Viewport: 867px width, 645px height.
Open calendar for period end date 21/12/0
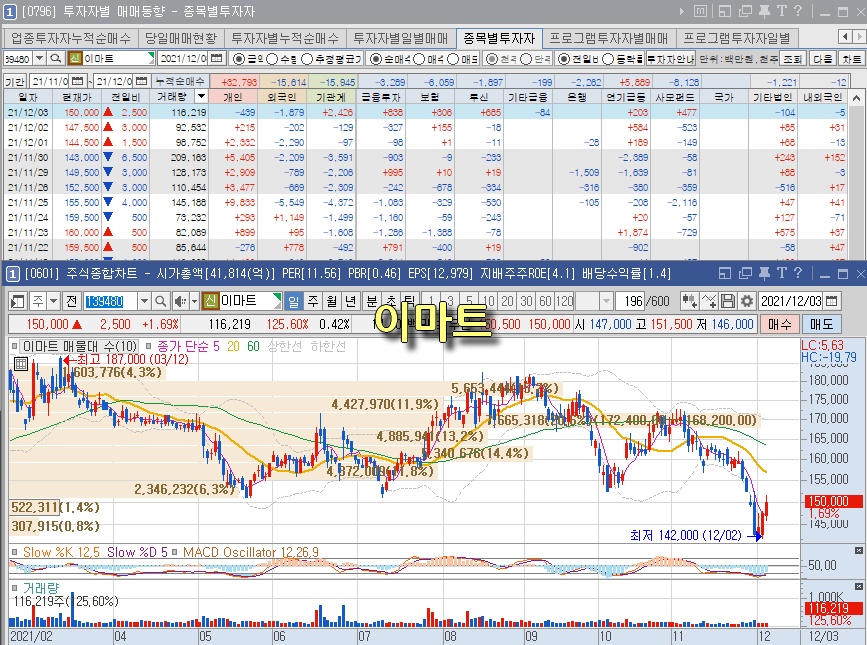(x=142, y=81)
